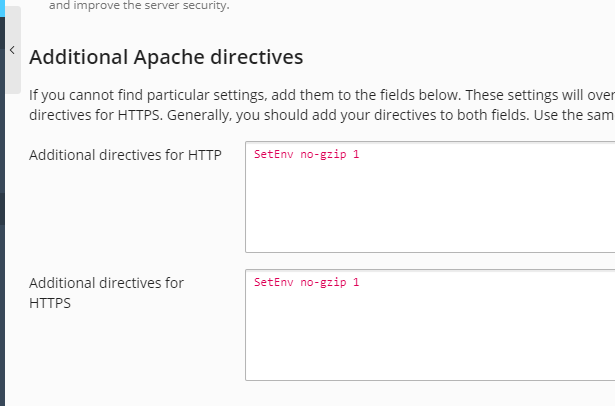Click the "Additional directives for HTTP" label
The width and height of the screenshot is (615, 406).
(125, 155)
